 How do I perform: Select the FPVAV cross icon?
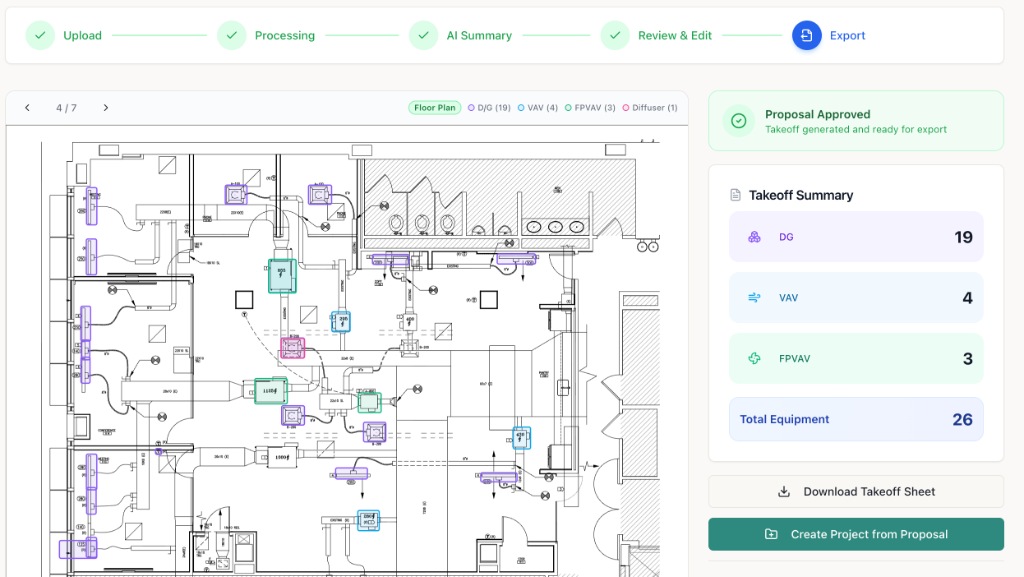click(x=753, y=358)
